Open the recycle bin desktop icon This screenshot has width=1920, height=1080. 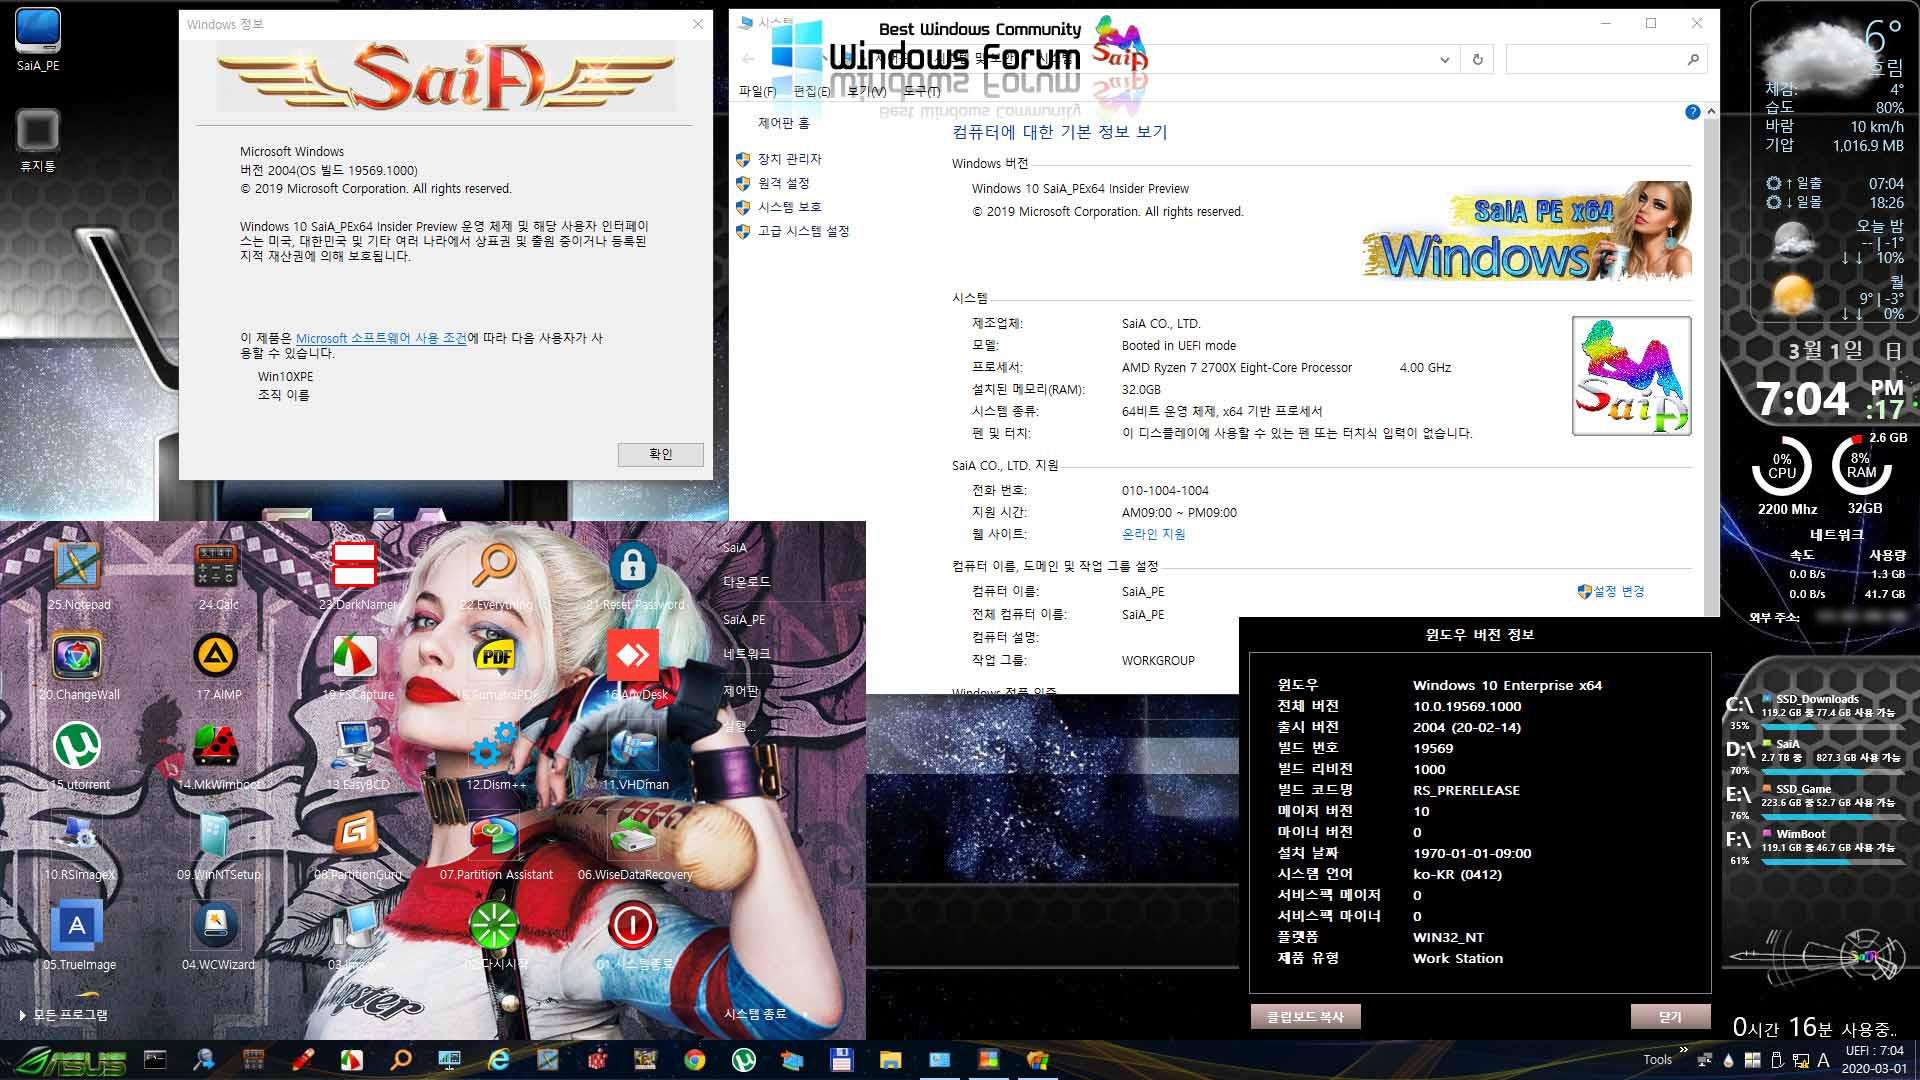(38, 140)
